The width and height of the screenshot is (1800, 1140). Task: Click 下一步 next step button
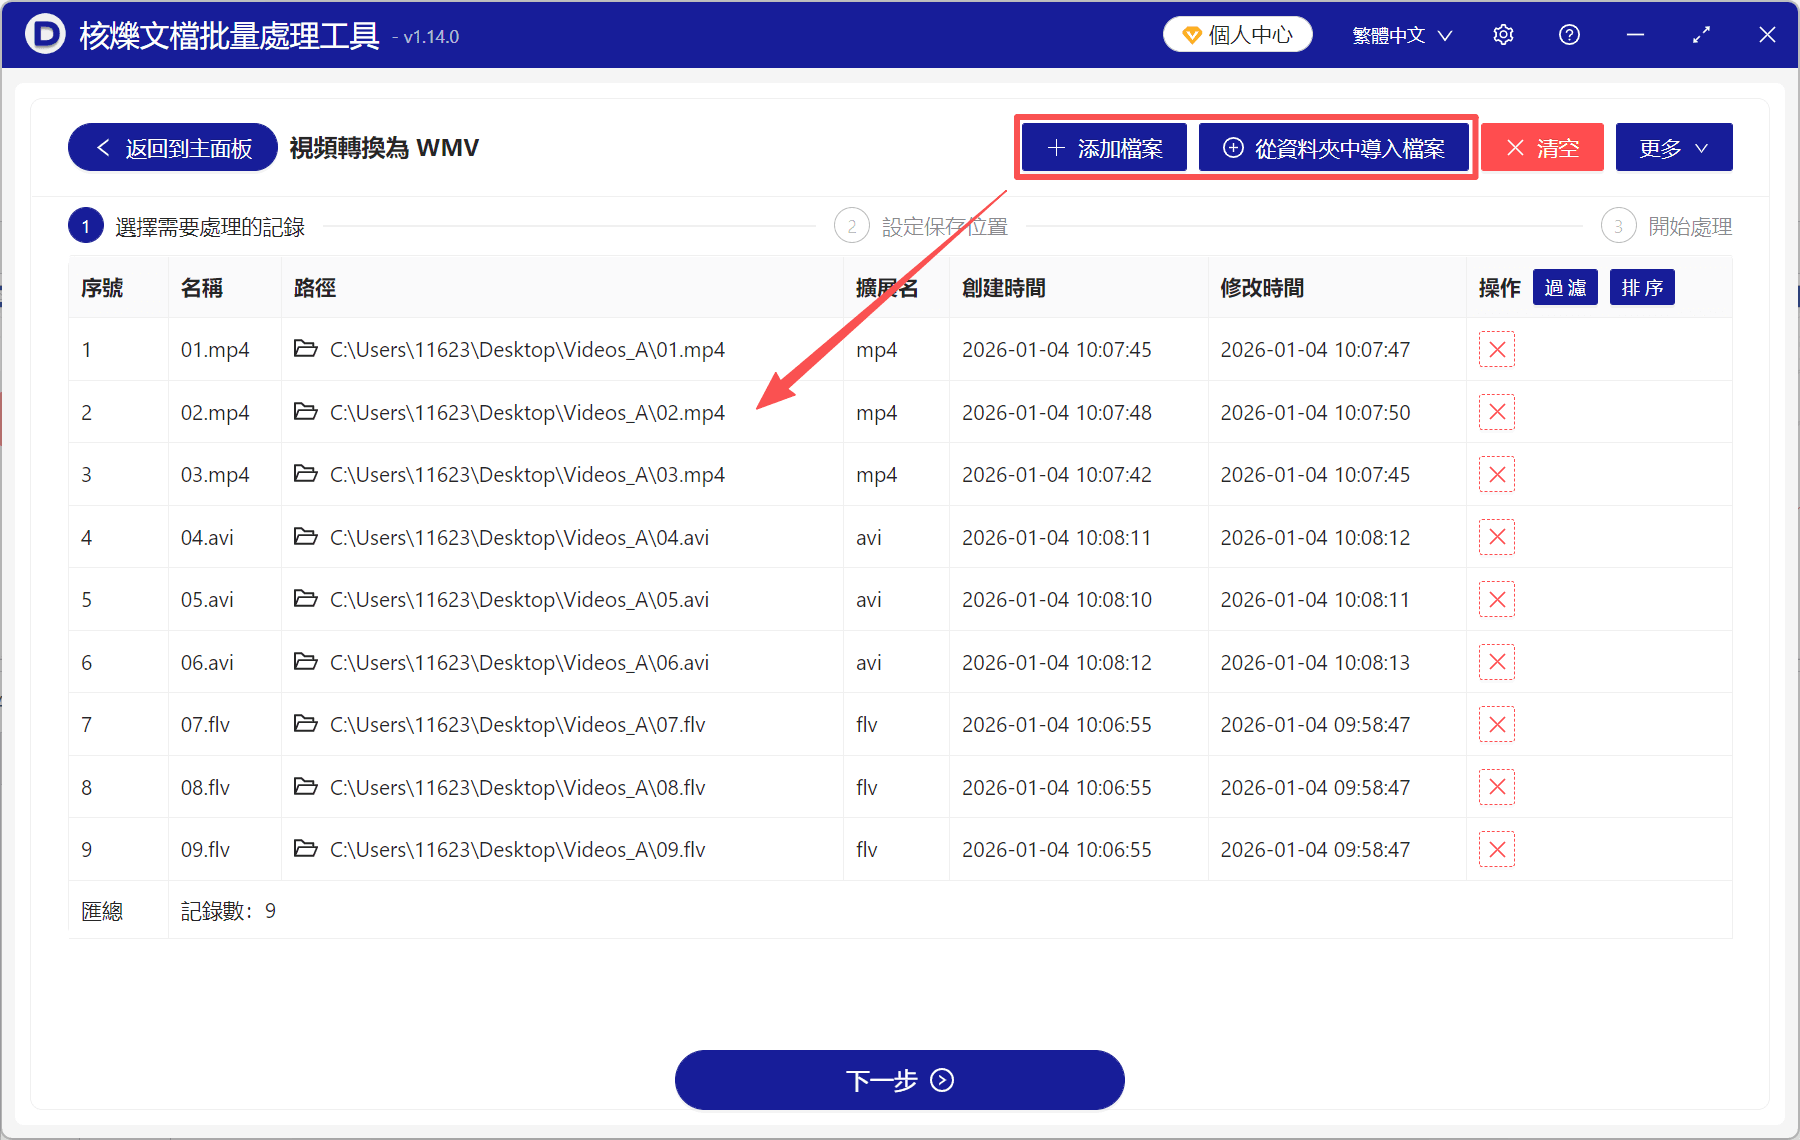click(x=900, y=1080)
